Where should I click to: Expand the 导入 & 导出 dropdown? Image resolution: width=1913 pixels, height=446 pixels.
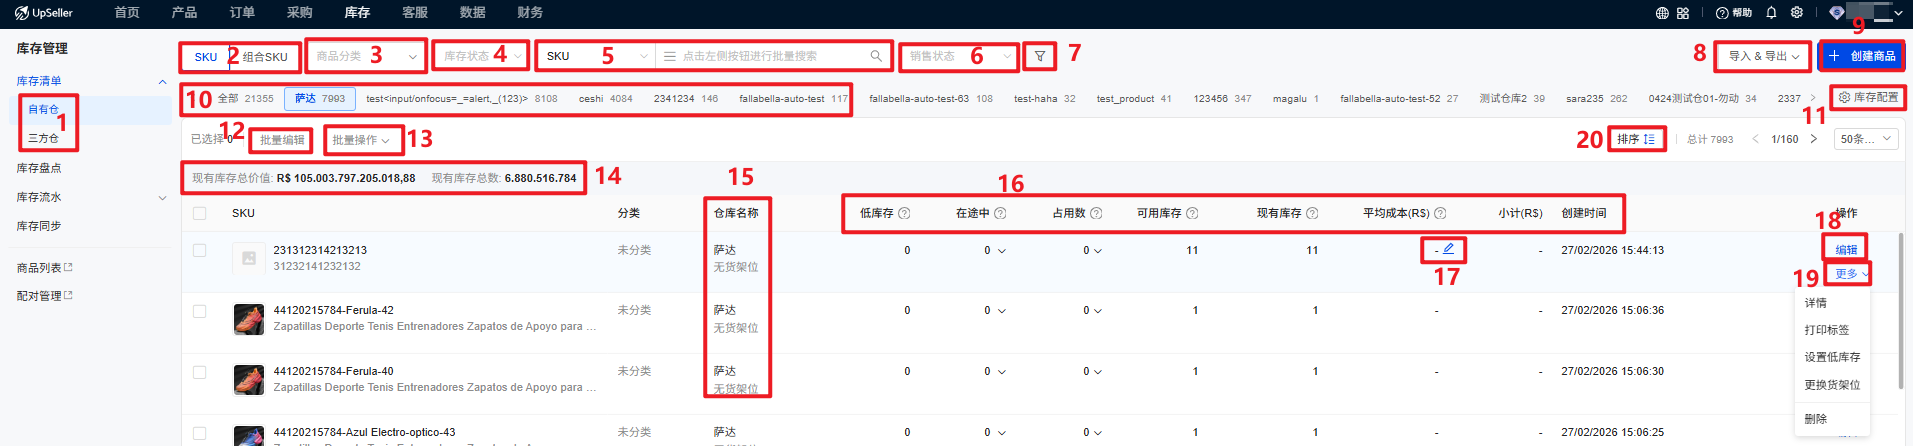(1763, 57)
